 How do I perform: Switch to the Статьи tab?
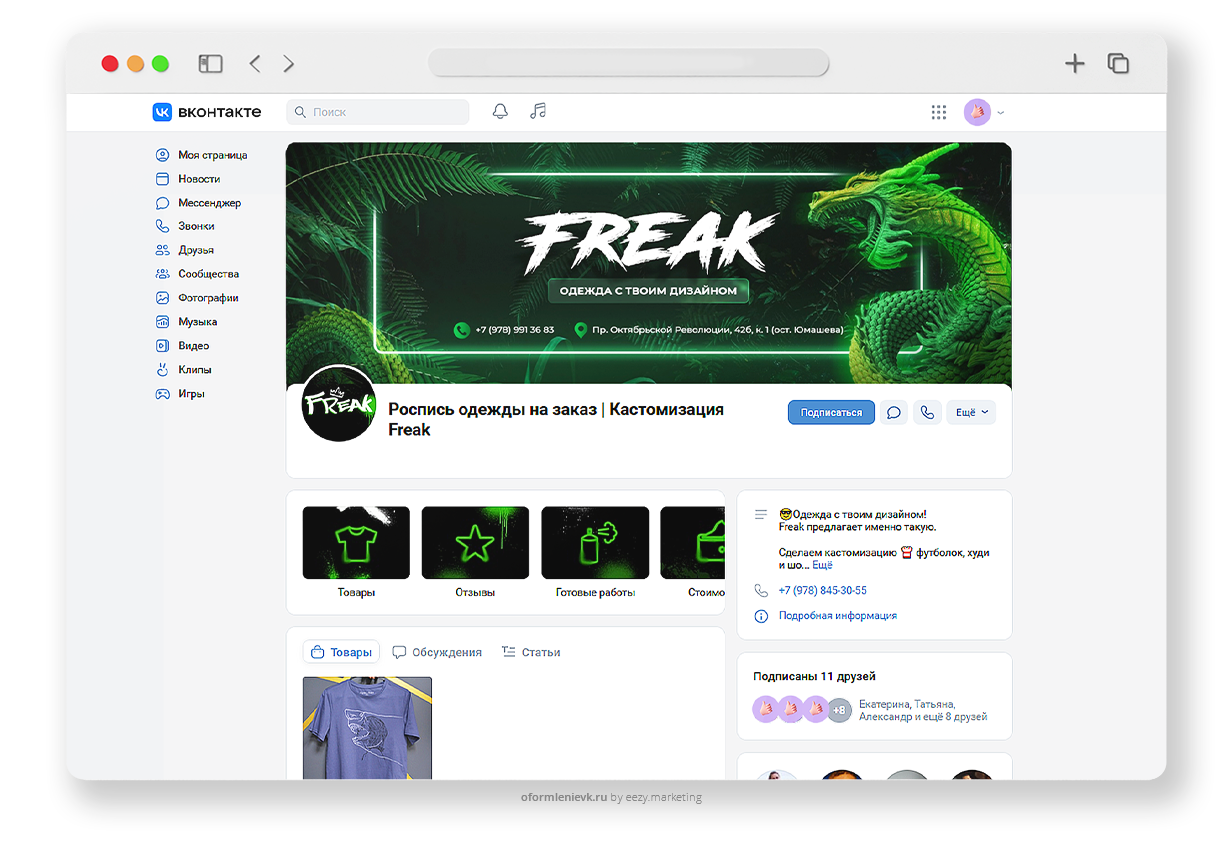(x=530, y=652)
